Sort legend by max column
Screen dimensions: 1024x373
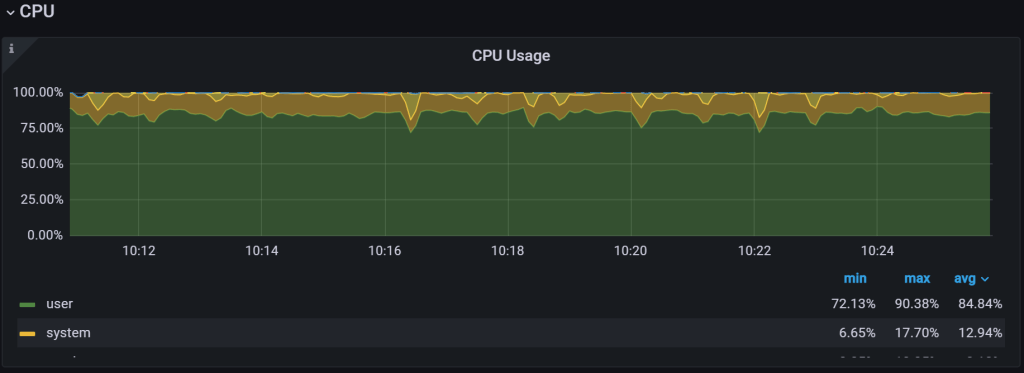917,278
